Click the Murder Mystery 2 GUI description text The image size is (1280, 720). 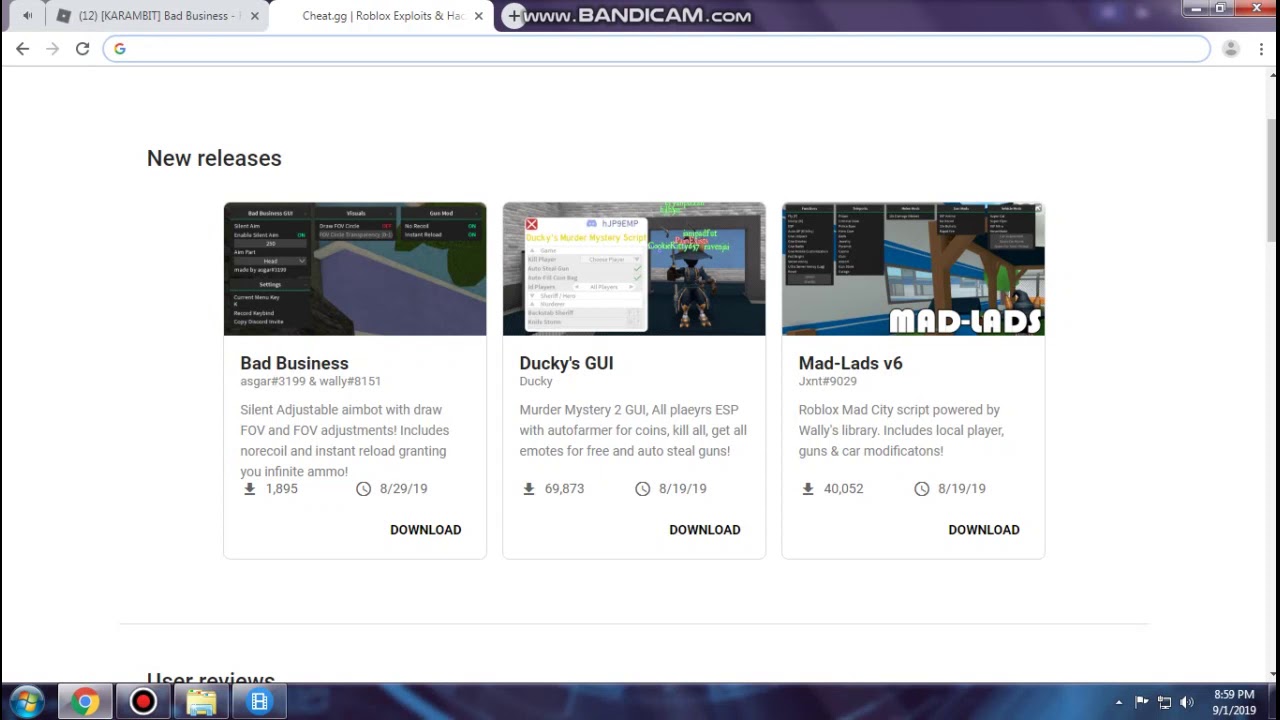click(633, 430)
